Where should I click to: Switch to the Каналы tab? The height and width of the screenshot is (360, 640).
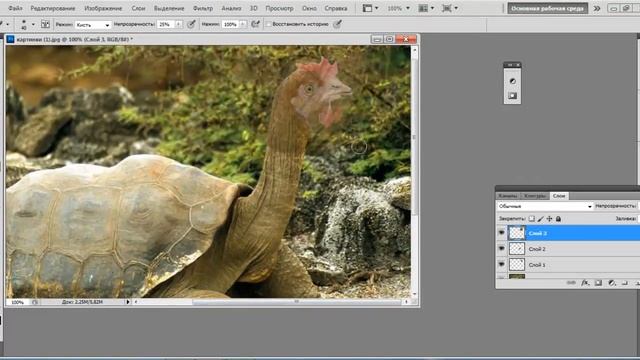508,196
